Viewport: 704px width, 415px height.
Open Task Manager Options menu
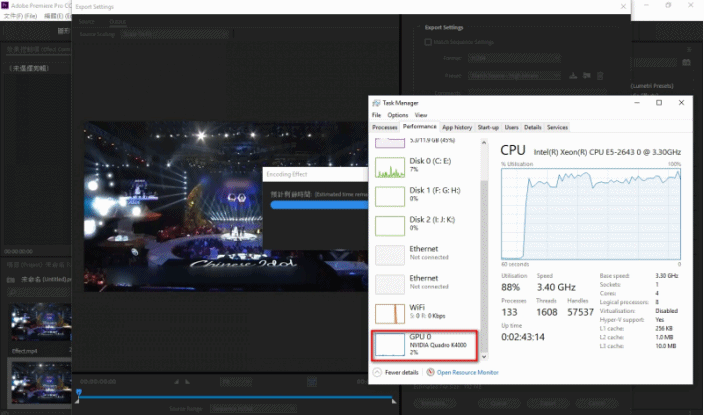point(398,115)
